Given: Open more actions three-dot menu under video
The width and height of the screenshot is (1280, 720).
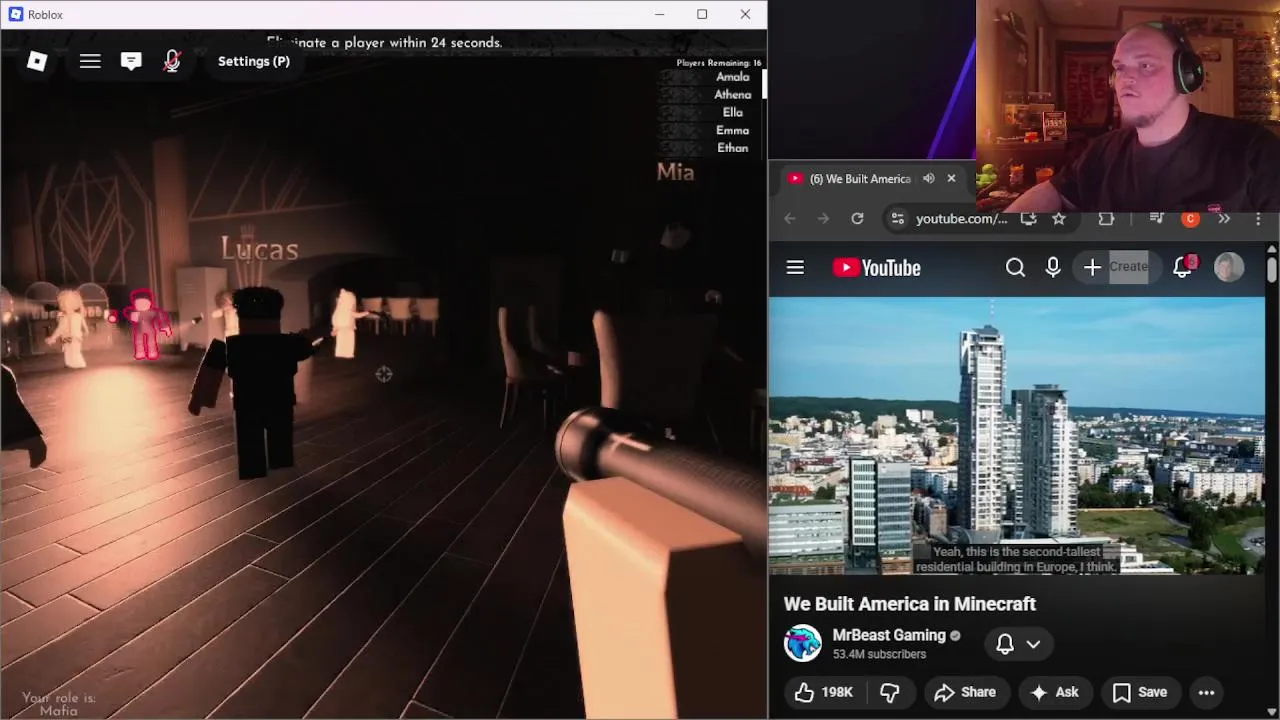Looking at the screenshot, I should click(x=1207, y=692).
